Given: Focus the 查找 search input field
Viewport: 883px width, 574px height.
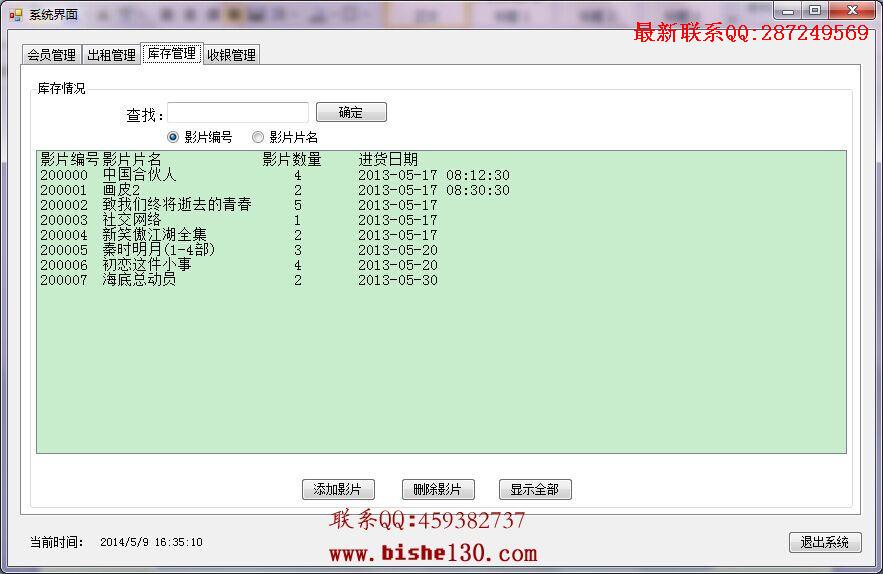Looking at the screenshot, I should tap(238, 113).
